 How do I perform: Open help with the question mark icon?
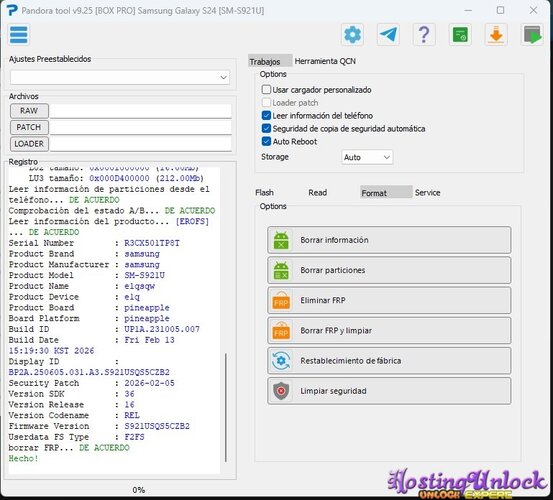click(x=424, y=35)
